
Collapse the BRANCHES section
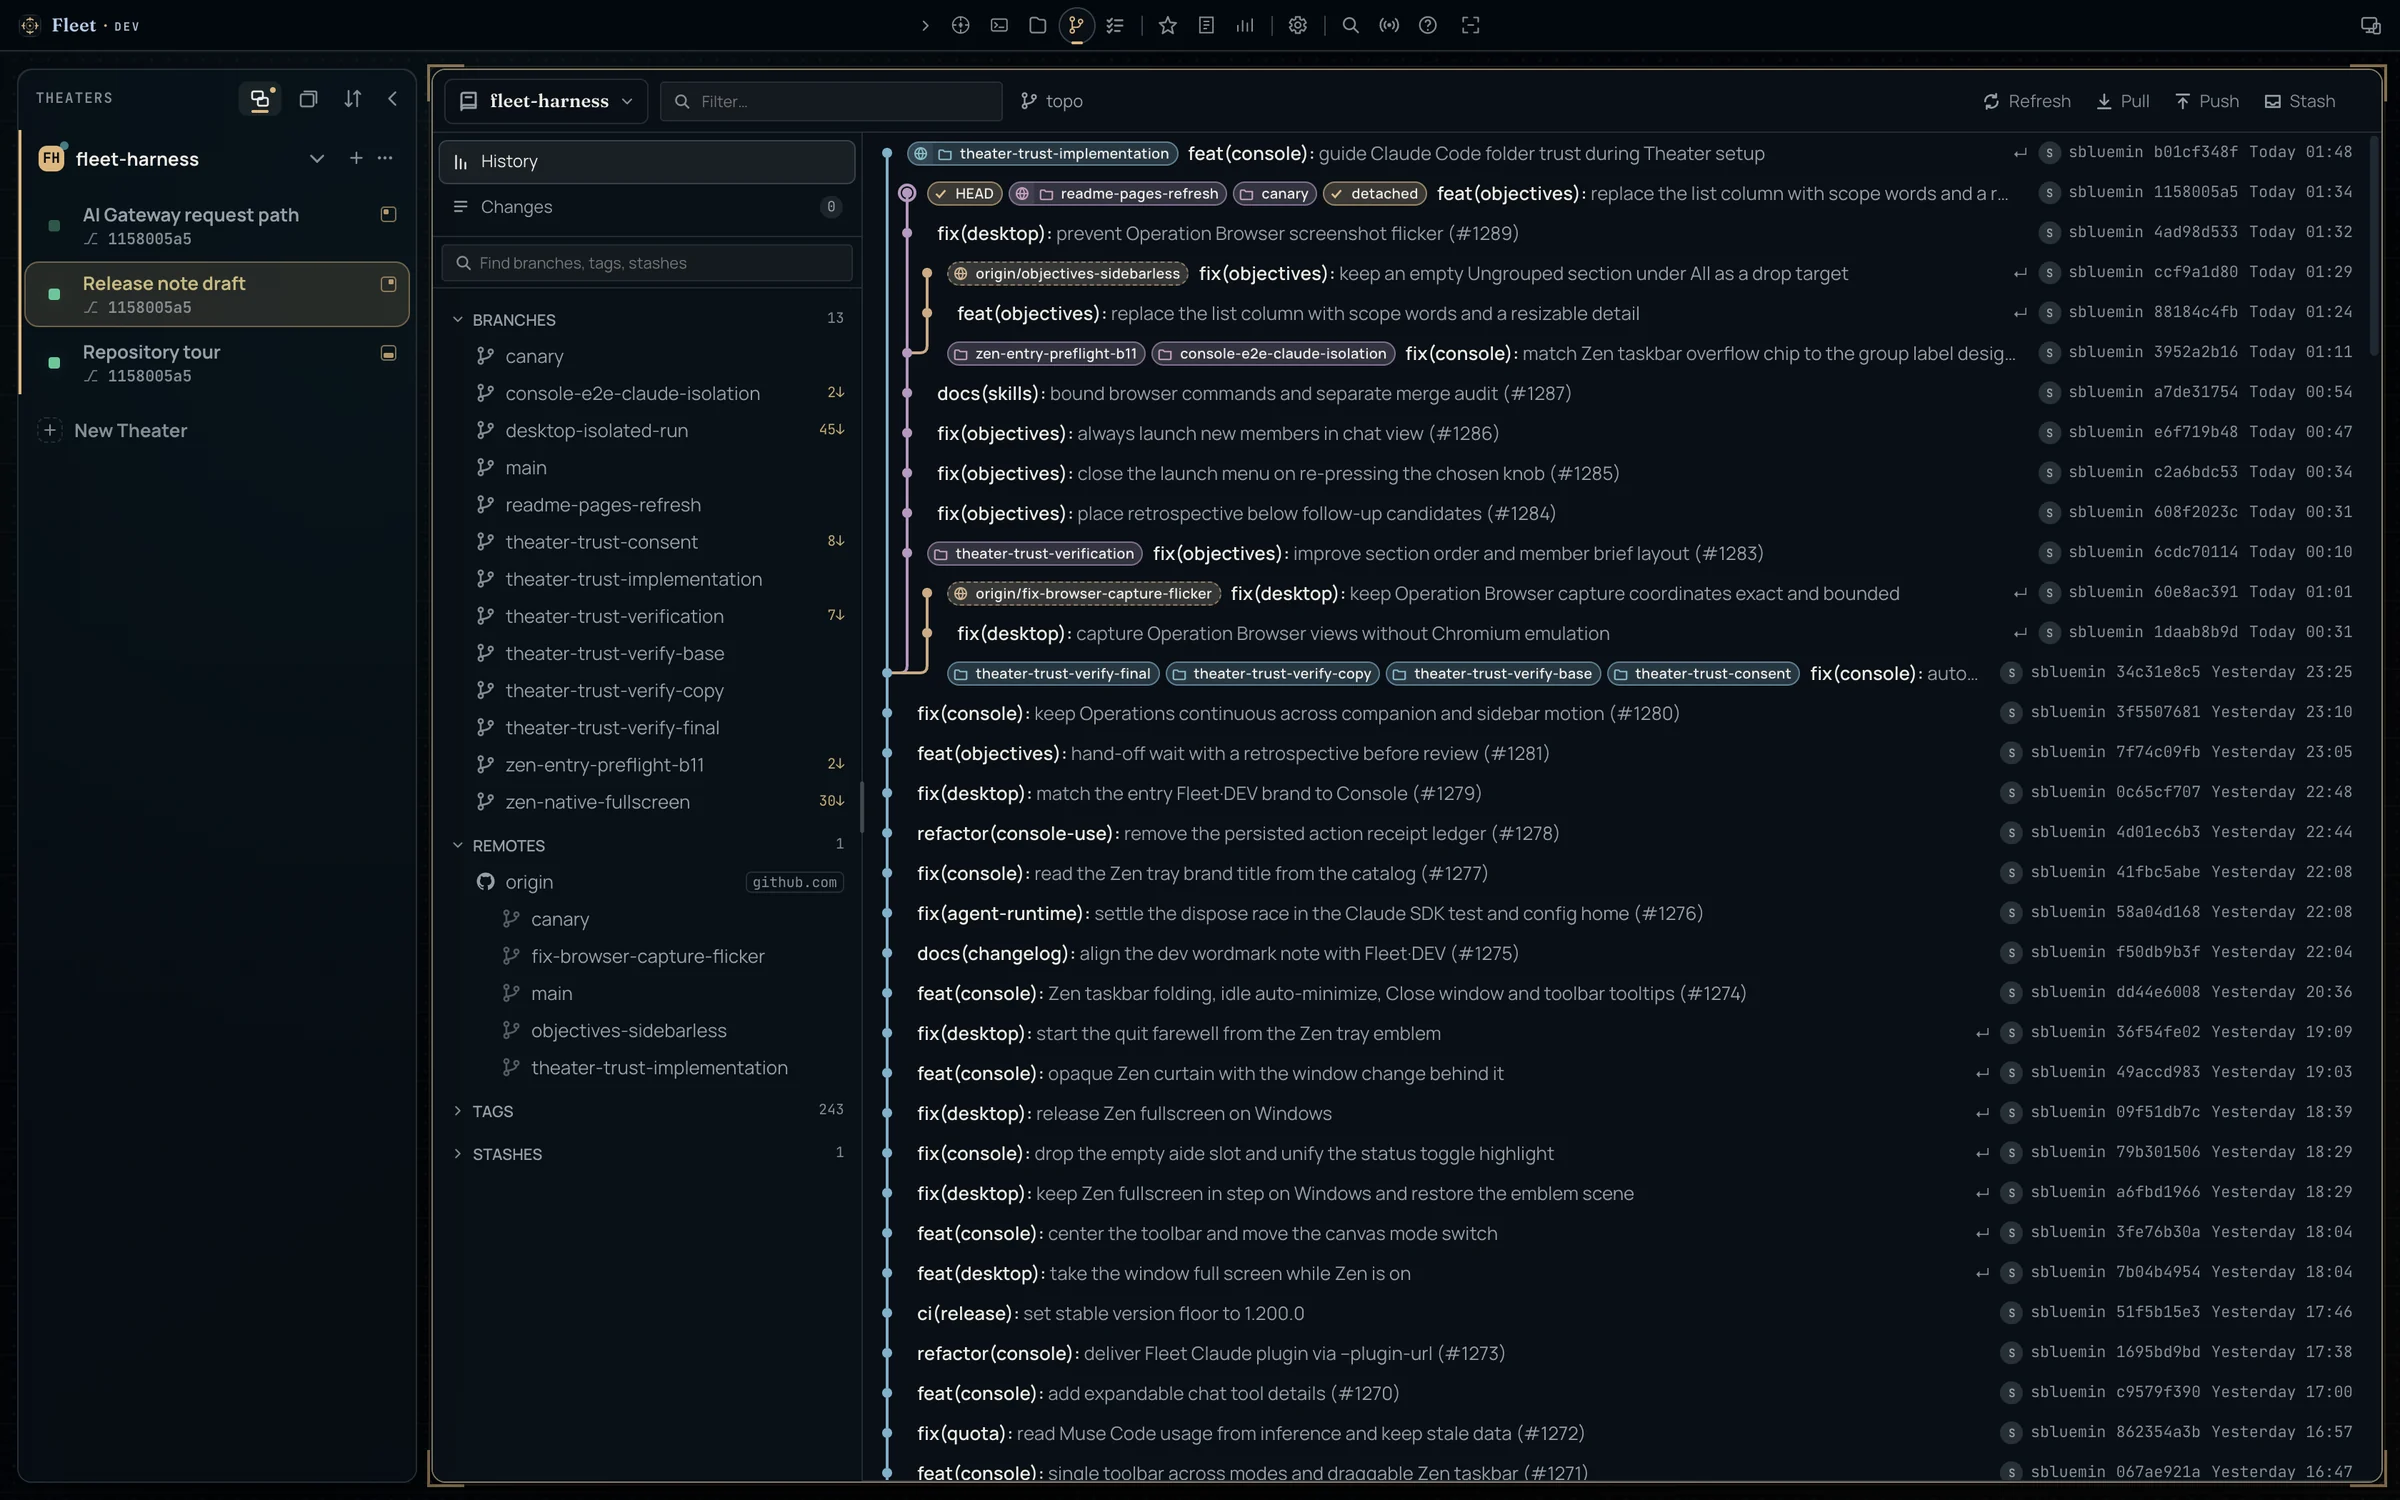click(x=458, y=320)
